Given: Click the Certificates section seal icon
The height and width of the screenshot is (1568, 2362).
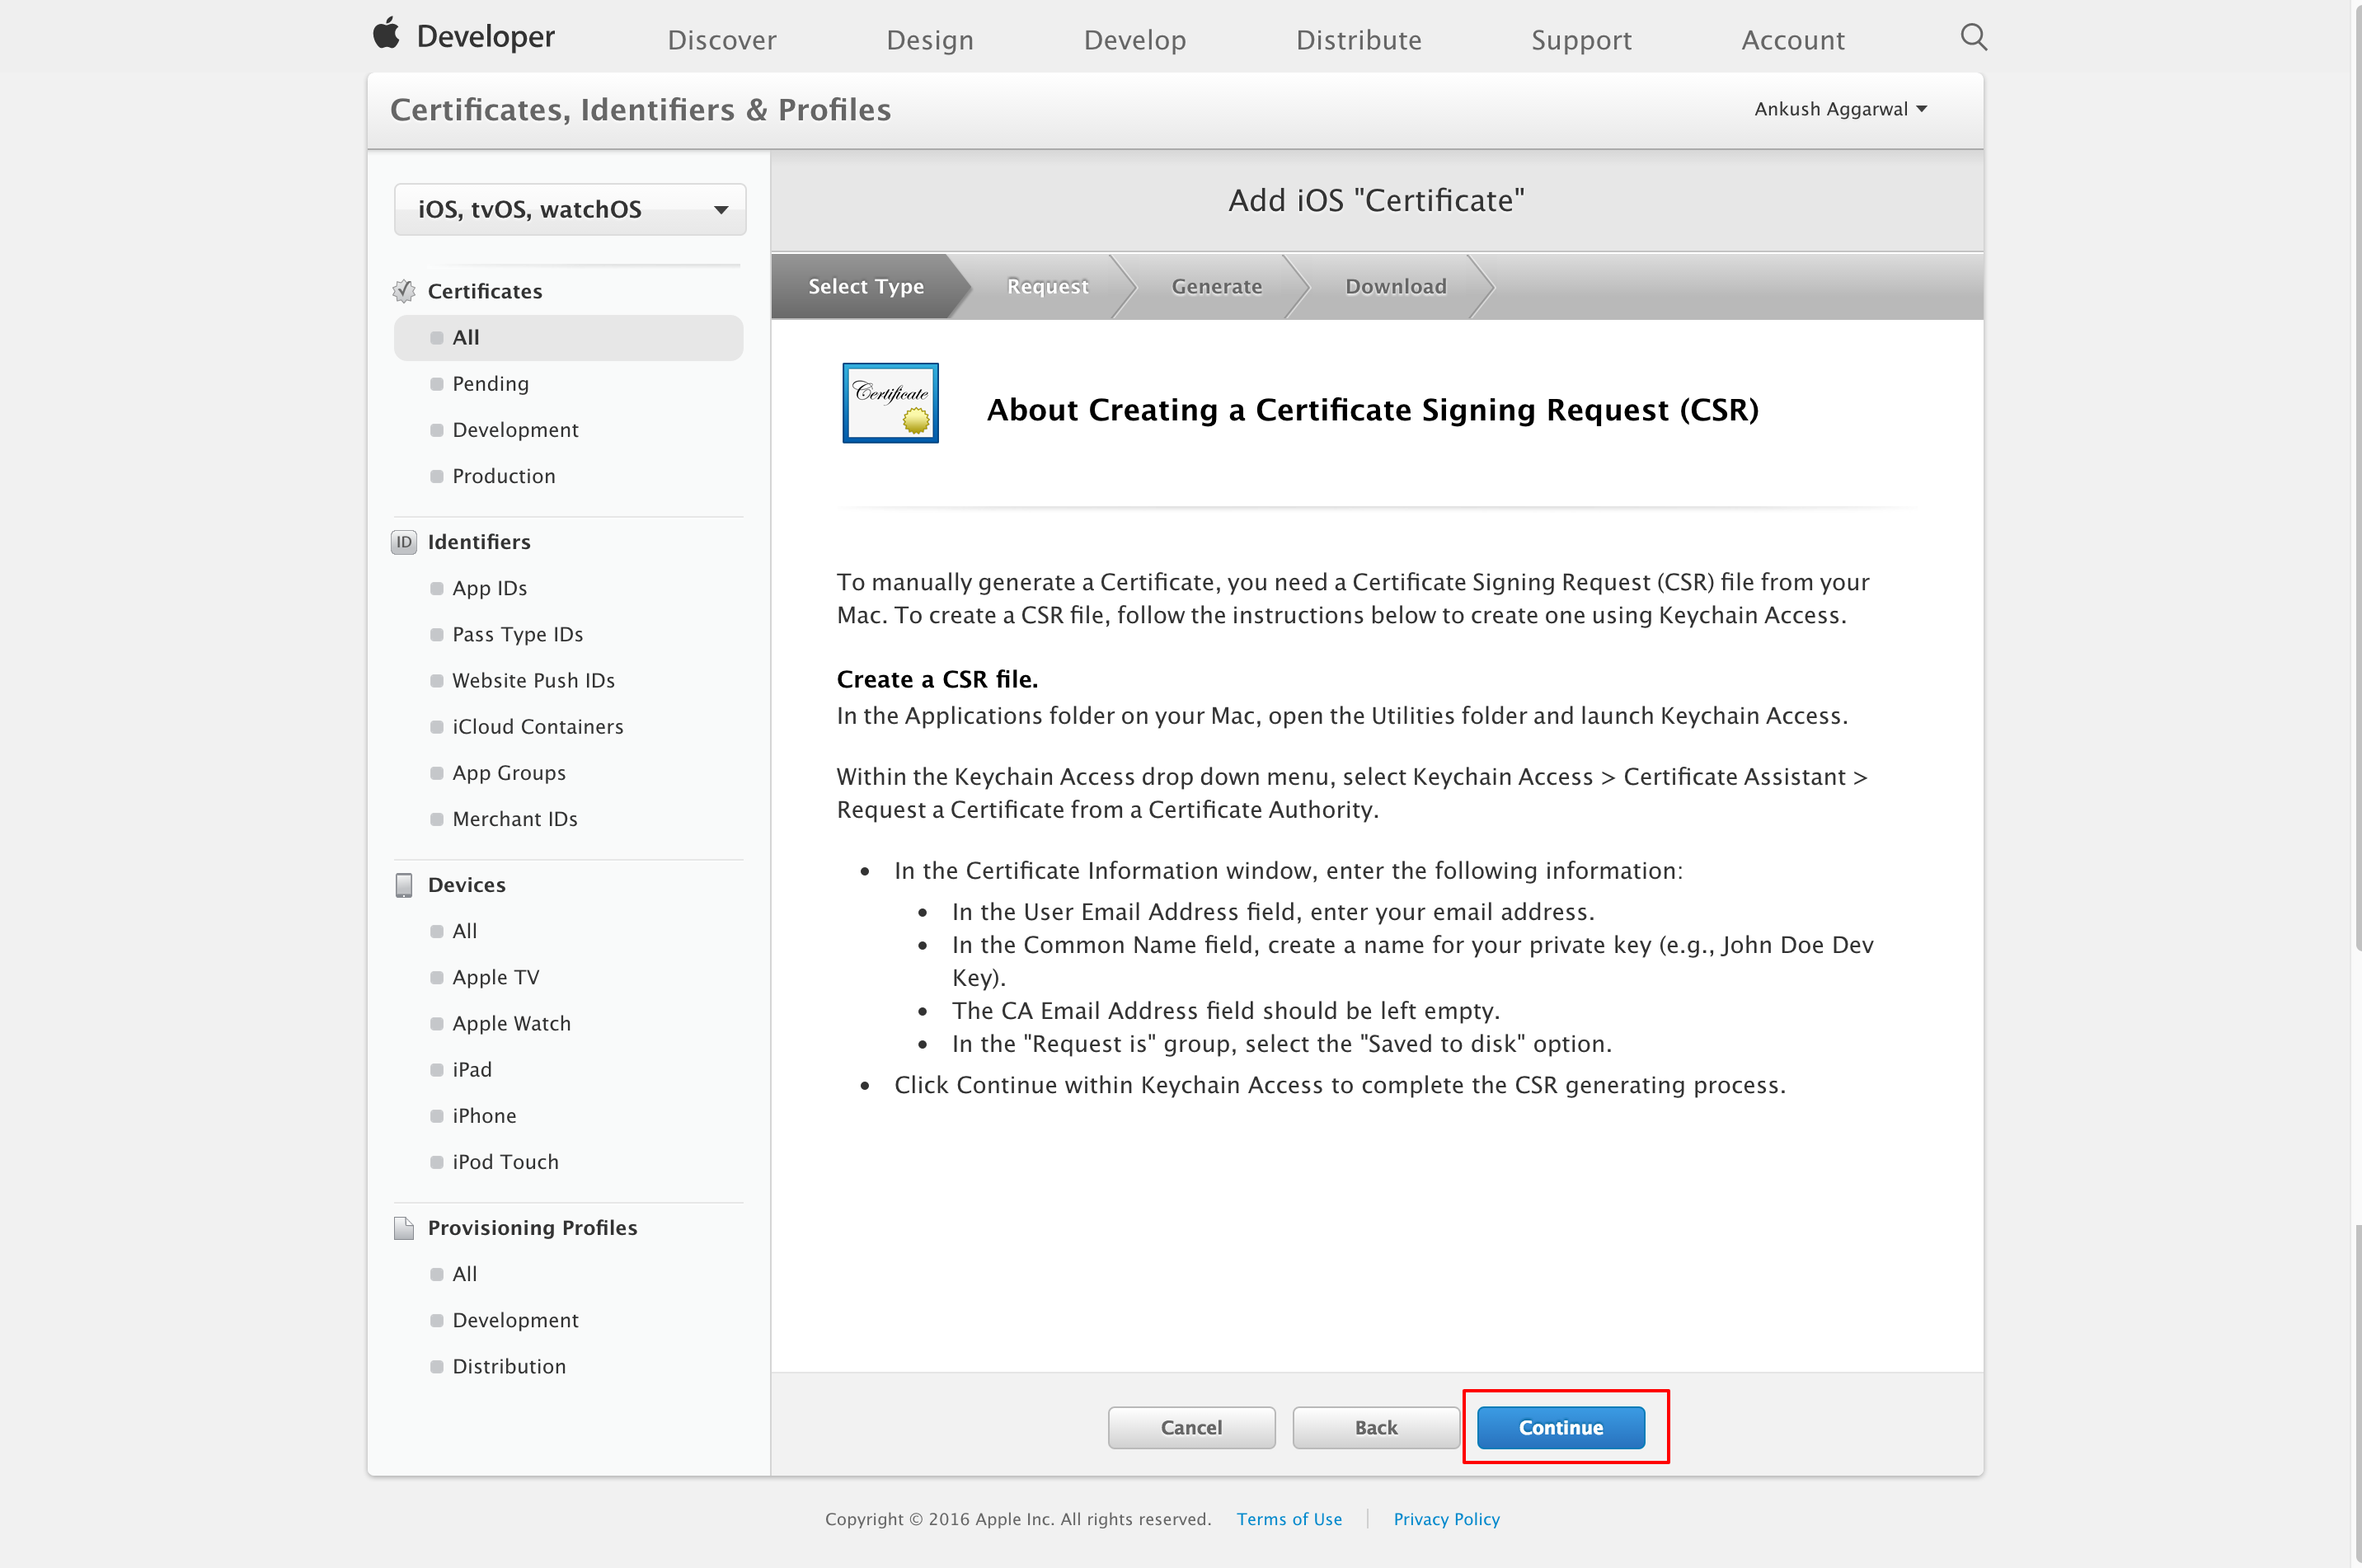Looking at the screenshot, I should click(x=404, y=291).
